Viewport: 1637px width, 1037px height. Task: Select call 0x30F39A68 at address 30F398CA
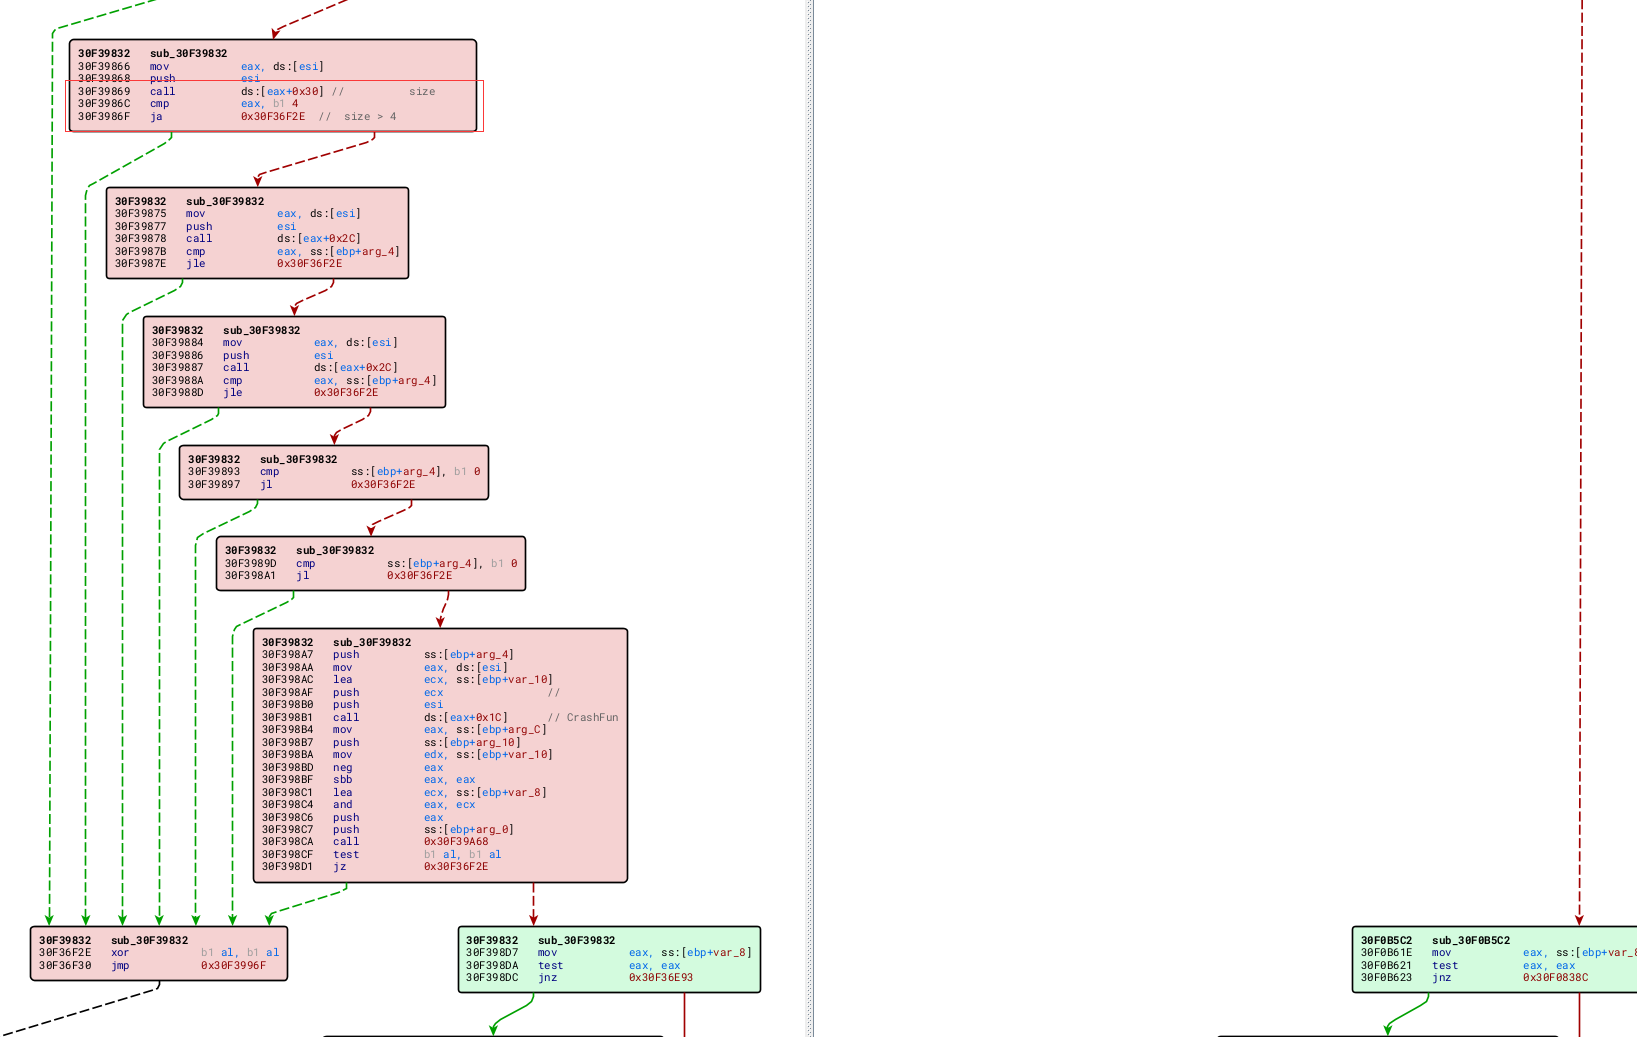pyautogui.click(x=375, y=842)
